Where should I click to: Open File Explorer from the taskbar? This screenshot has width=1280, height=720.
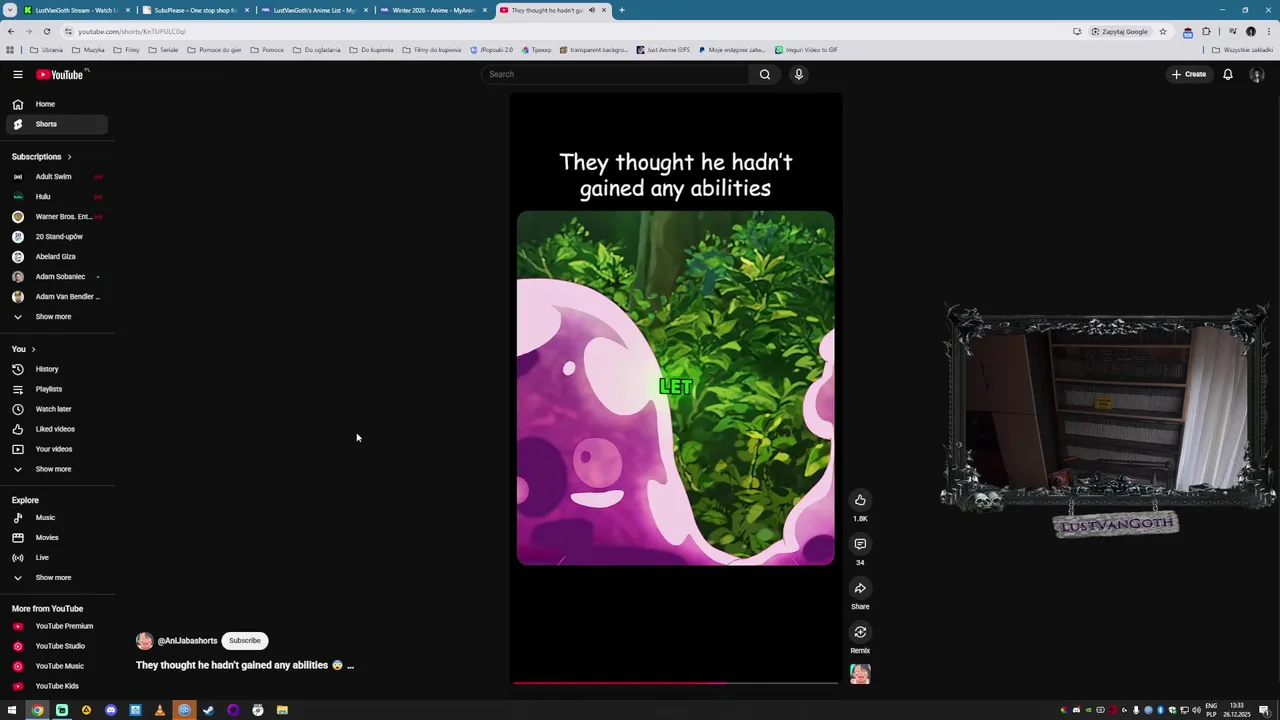pos(282,710)
